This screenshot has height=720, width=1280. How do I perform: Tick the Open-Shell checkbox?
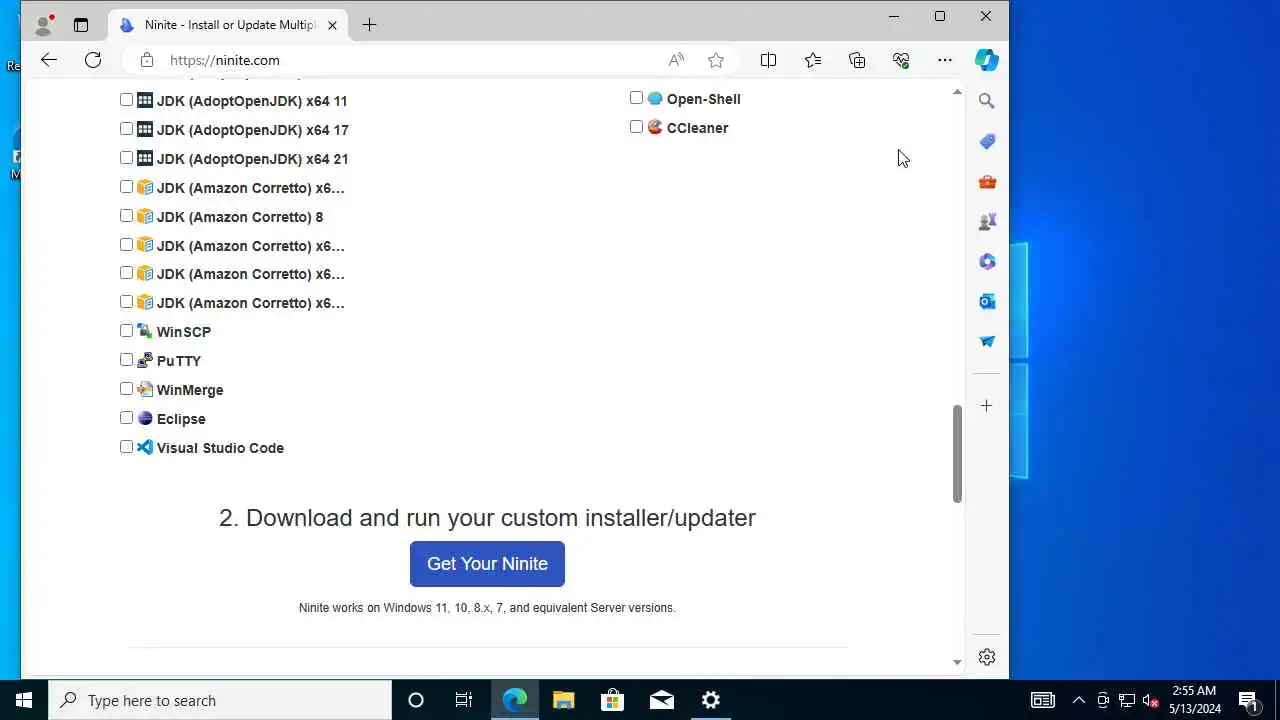(x=636, y=97)
